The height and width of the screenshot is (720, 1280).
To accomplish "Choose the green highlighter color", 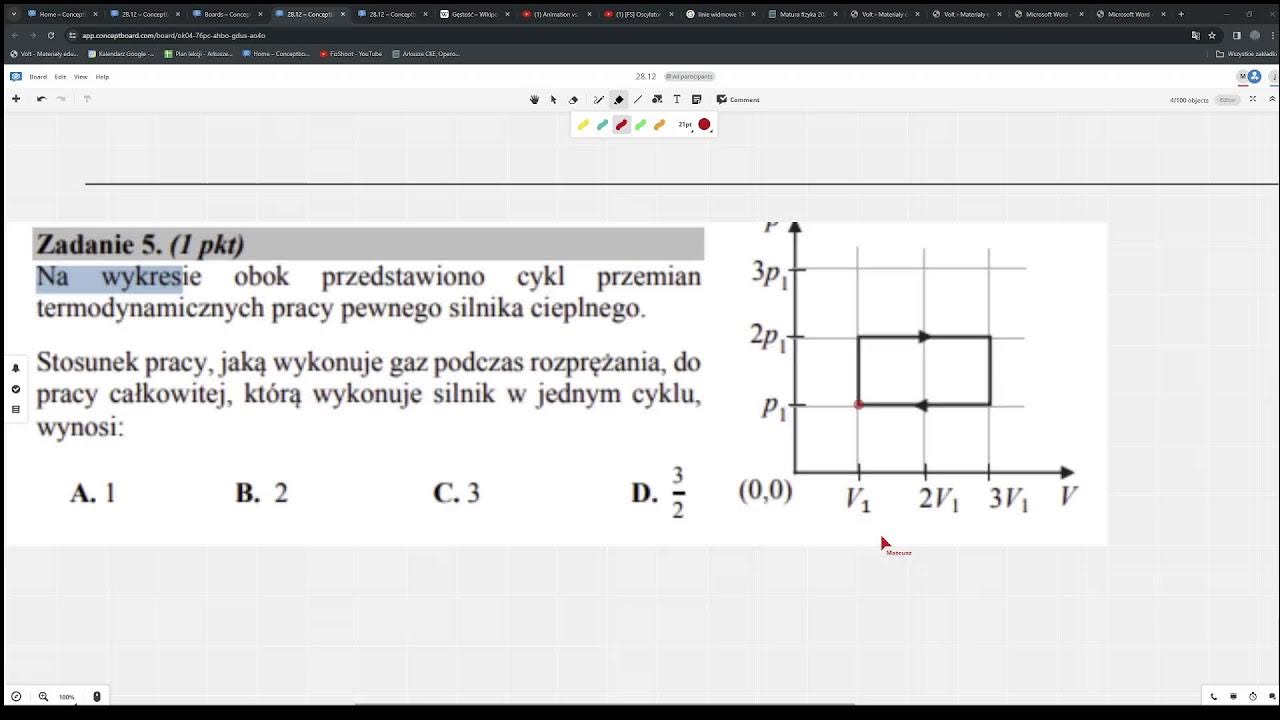I will coord(640,125).
